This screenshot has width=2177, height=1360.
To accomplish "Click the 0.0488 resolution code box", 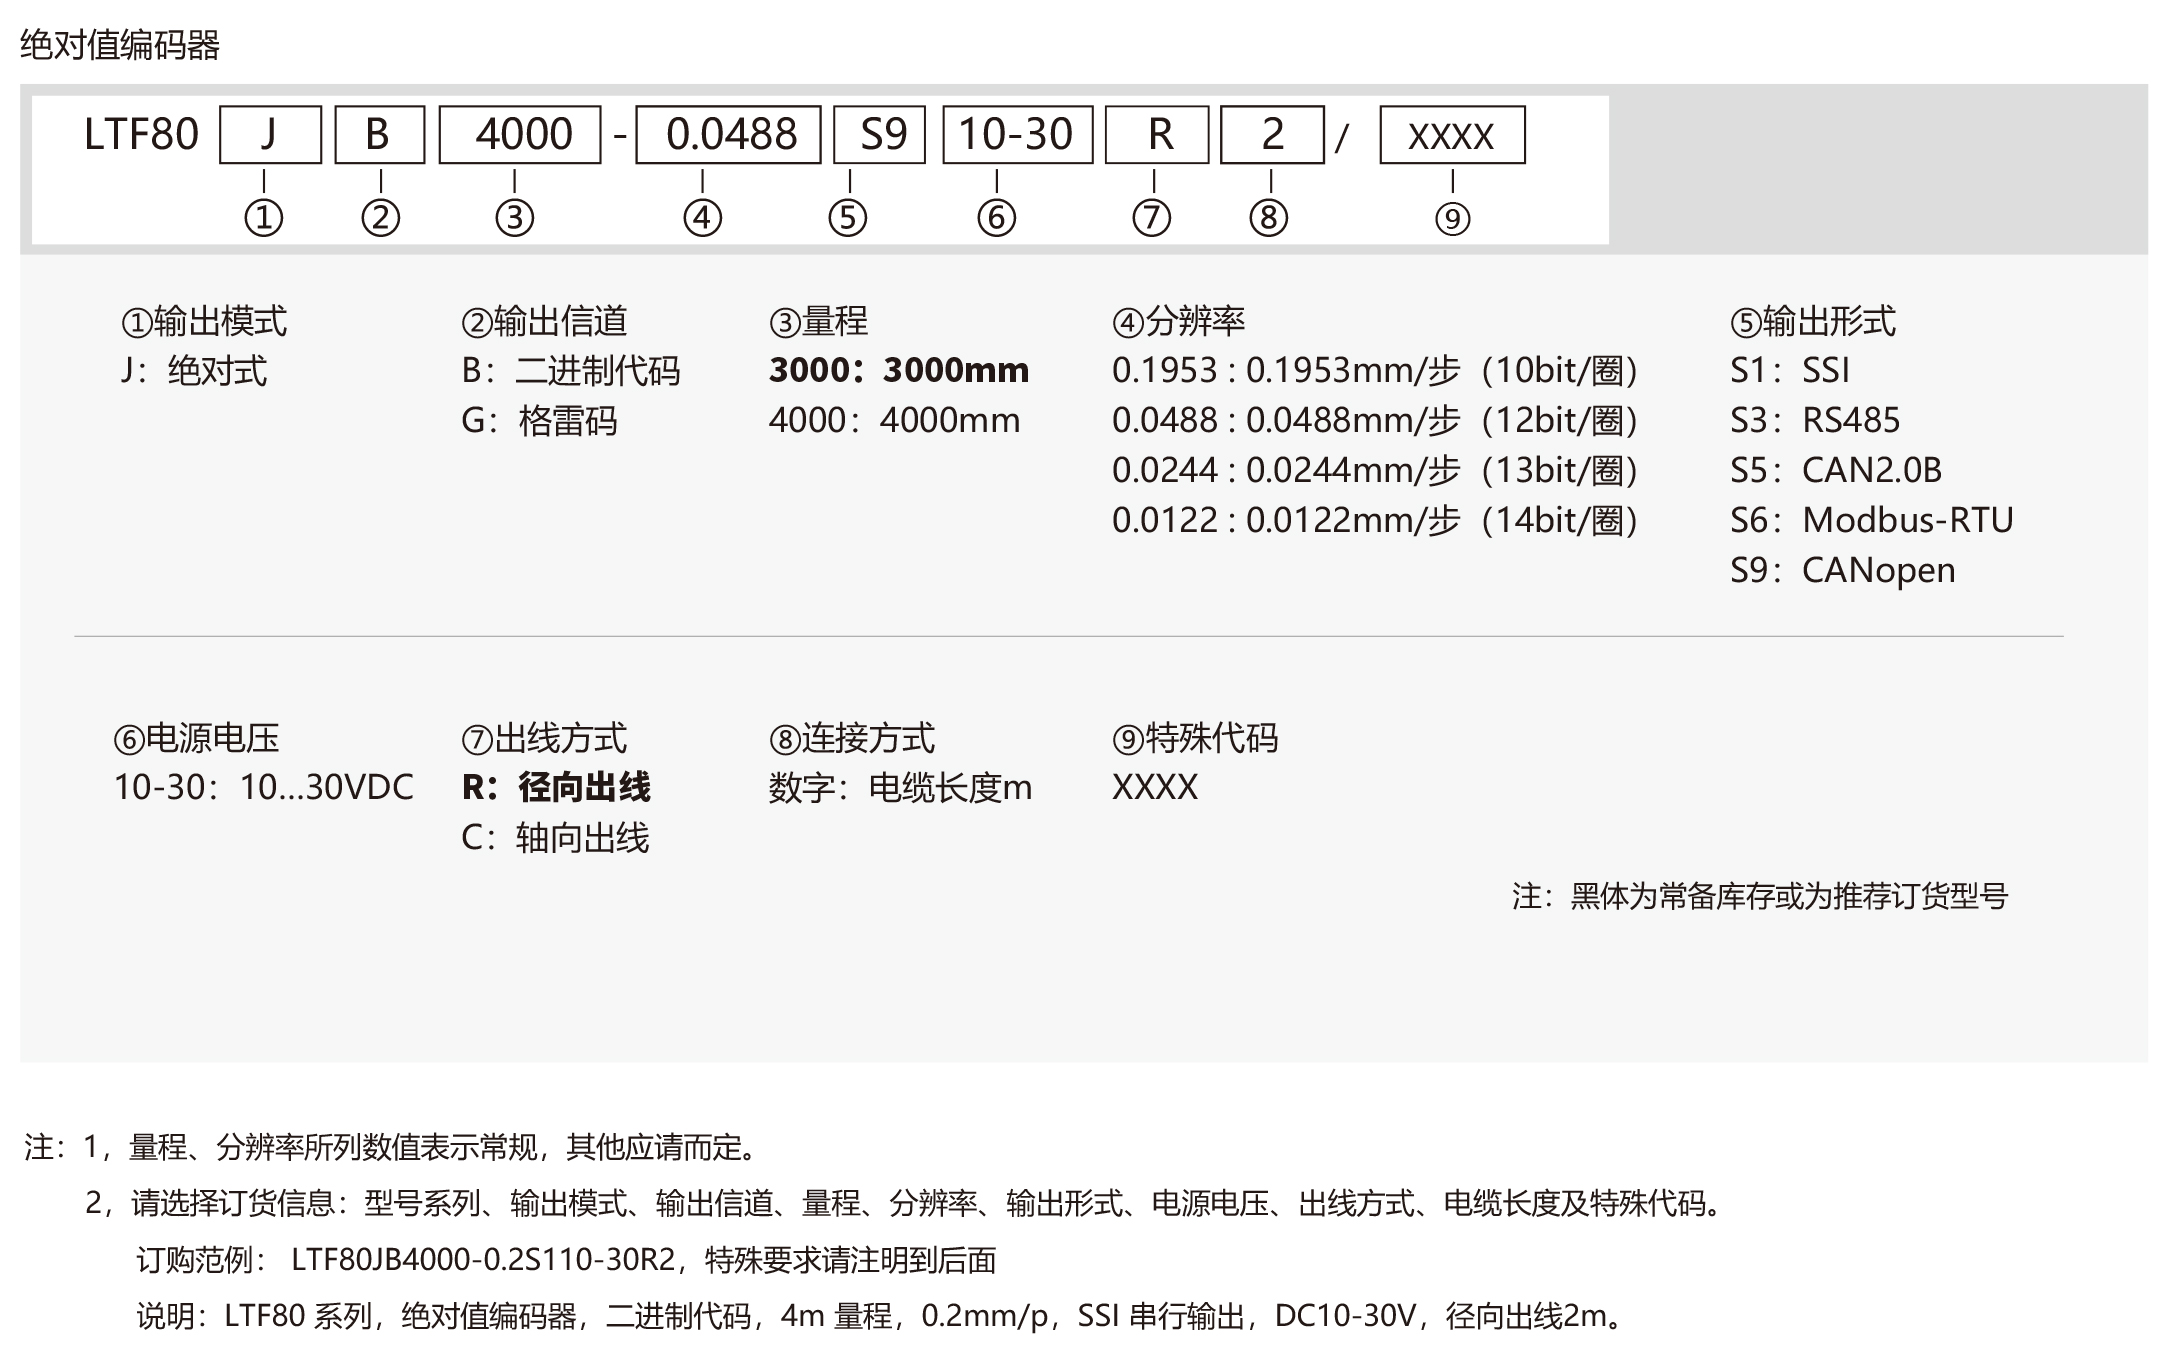I will coord(729,134).
